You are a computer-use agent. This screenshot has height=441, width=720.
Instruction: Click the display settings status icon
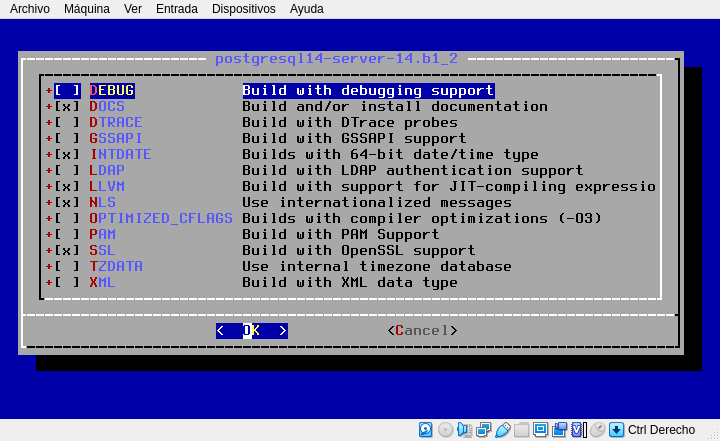pyautogui.click(x=540, y=430)
